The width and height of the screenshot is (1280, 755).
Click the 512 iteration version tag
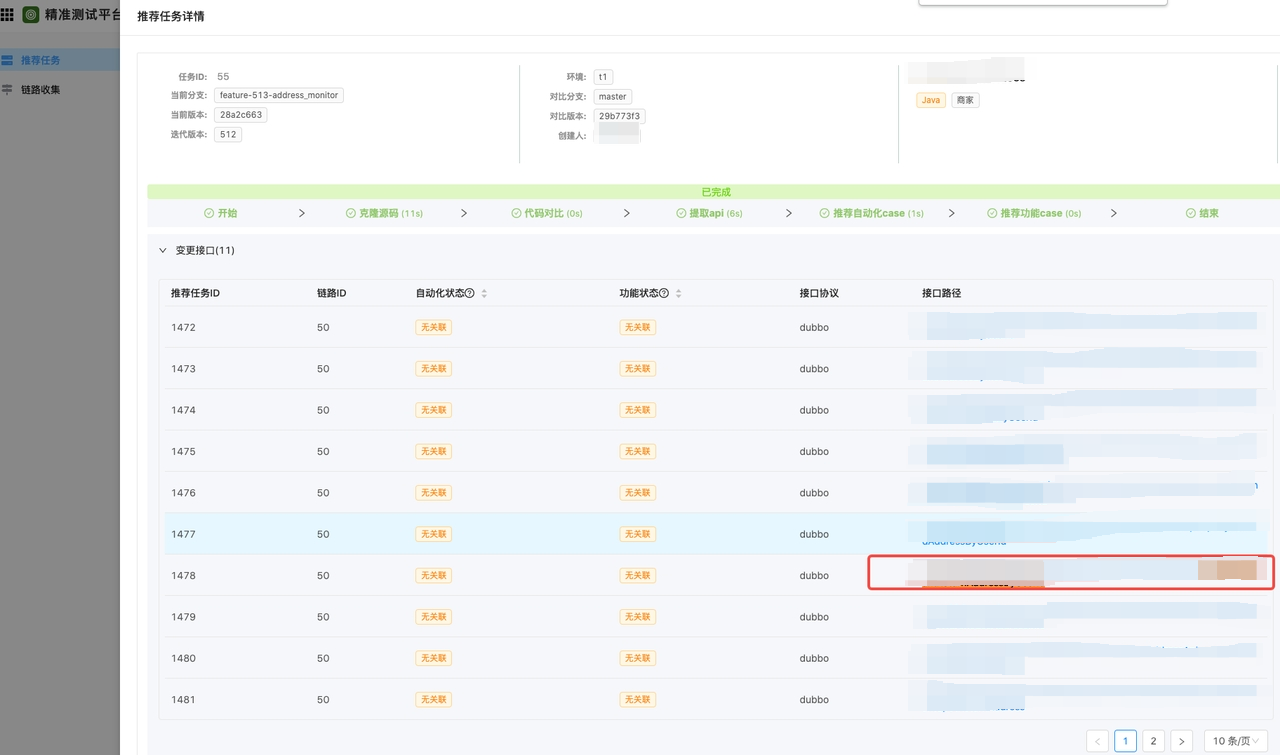click(x=228, y=134)
